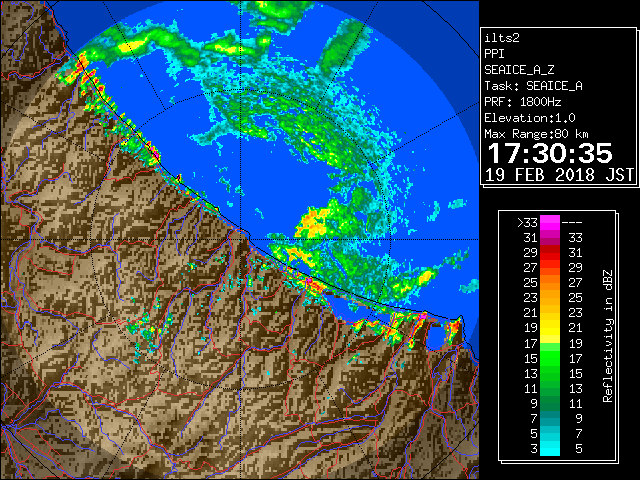Select the 'PPI' scan type text

pos(494,54)
